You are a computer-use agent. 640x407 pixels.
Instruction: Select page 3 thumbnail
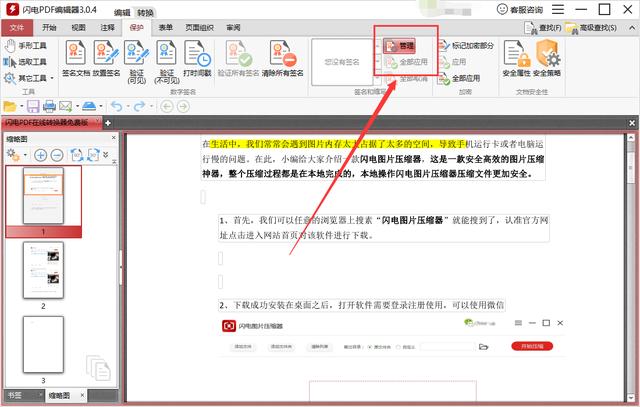pos(43,345)
